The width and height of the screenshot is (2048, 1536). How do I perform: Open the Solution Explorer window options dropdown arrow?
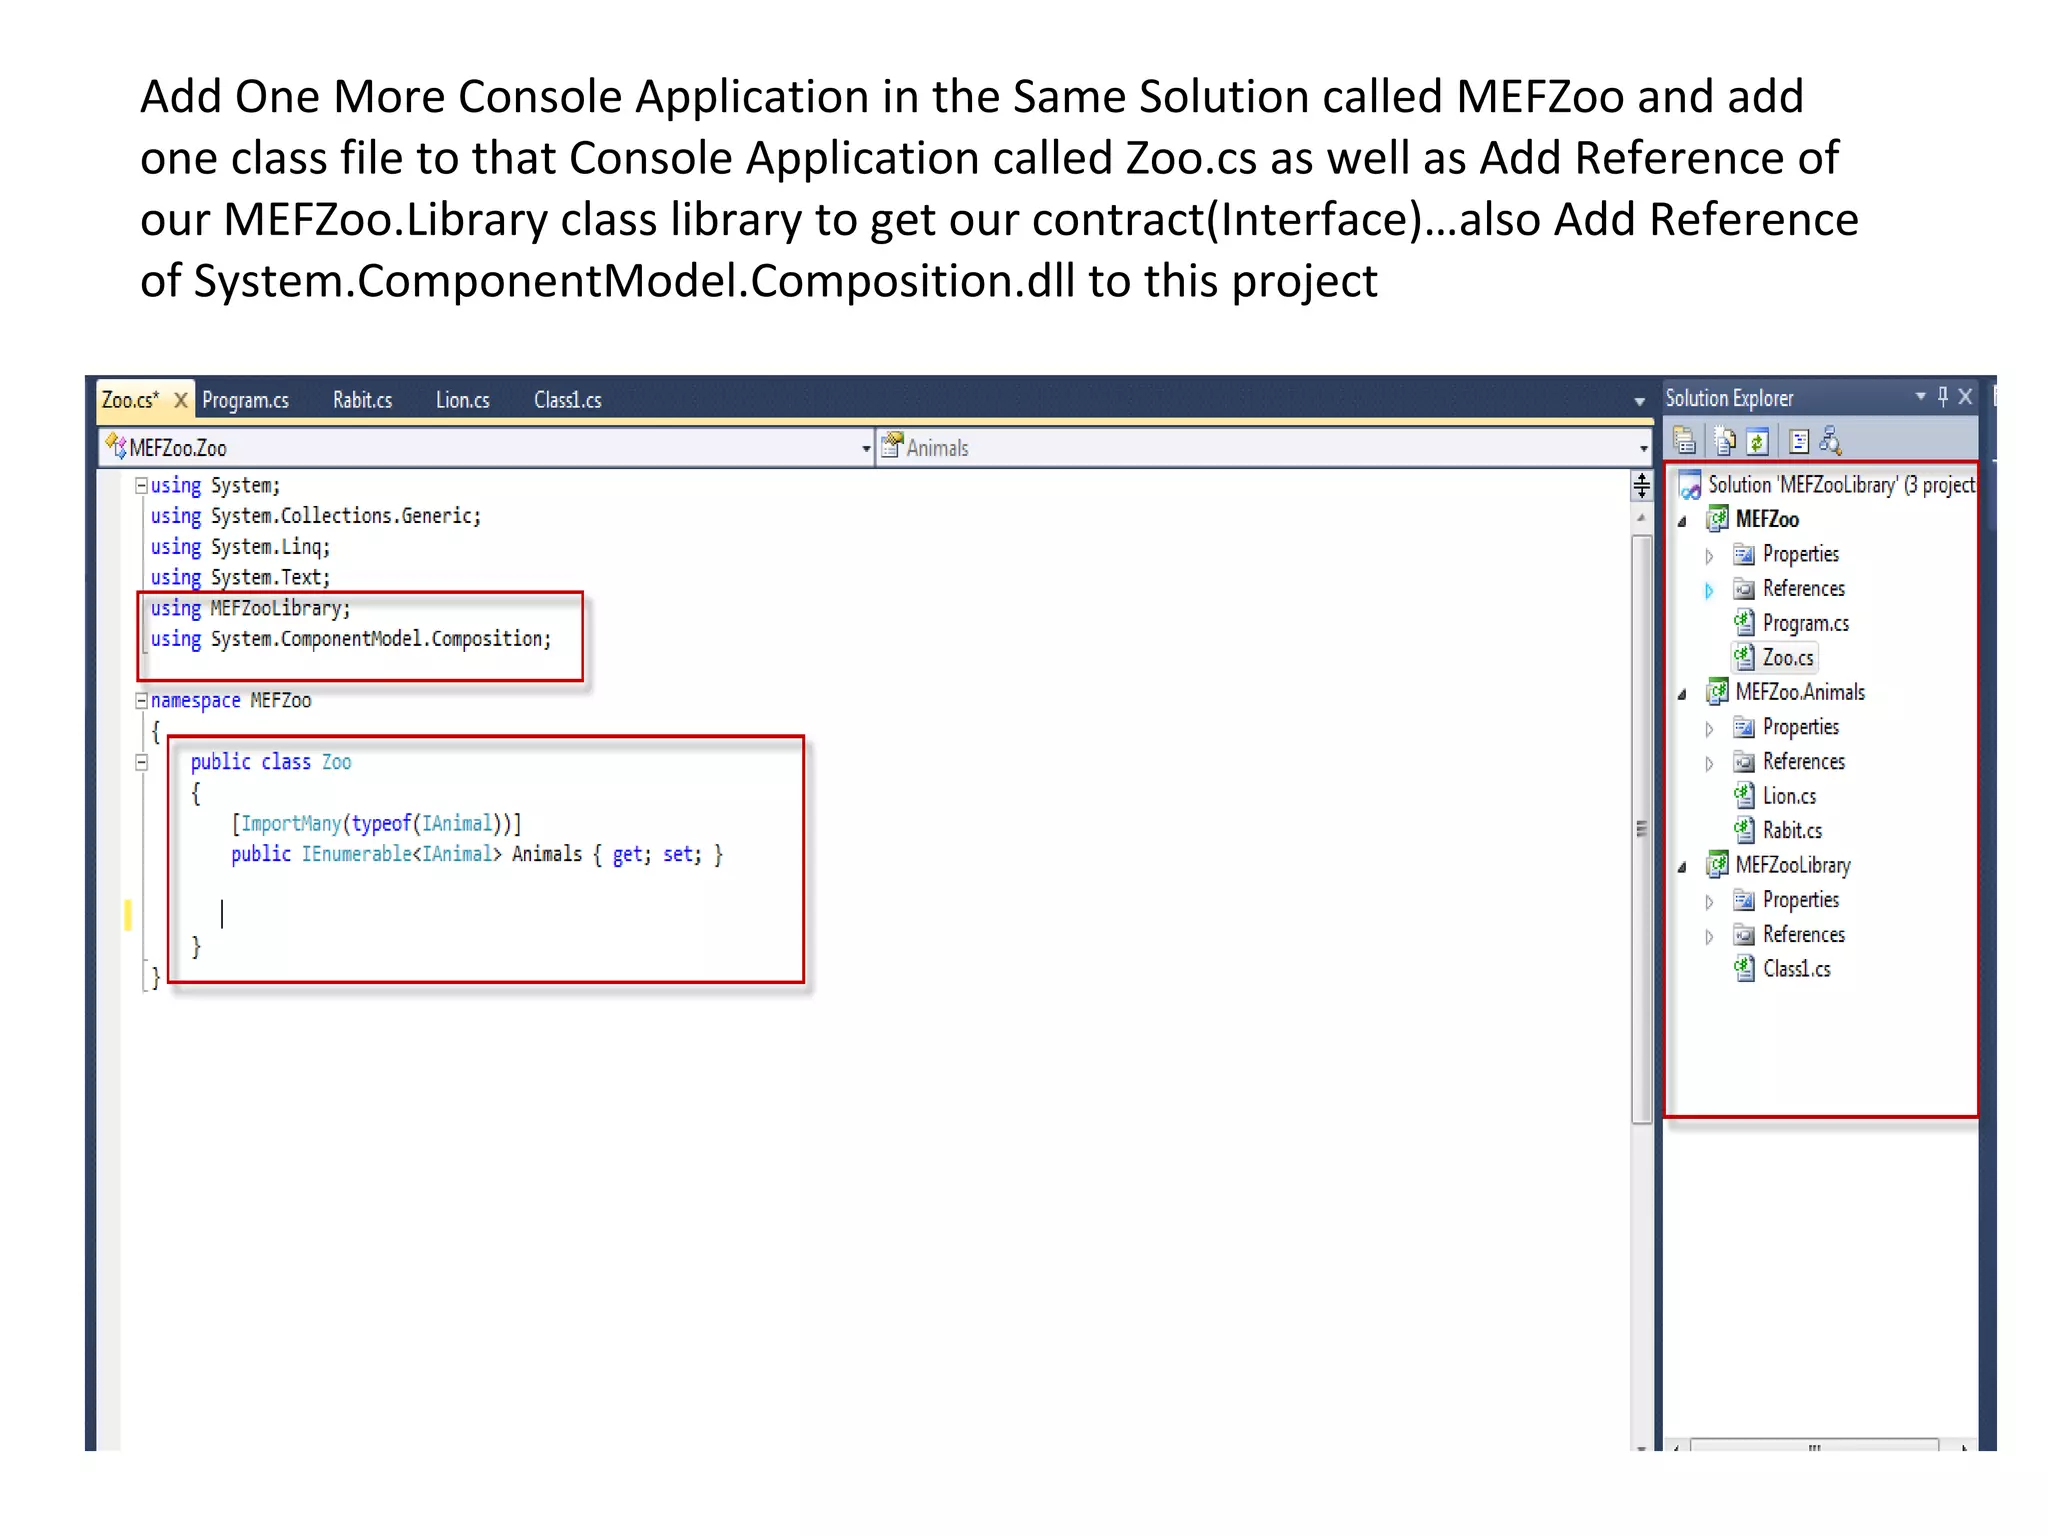(x=1920, y=397)
